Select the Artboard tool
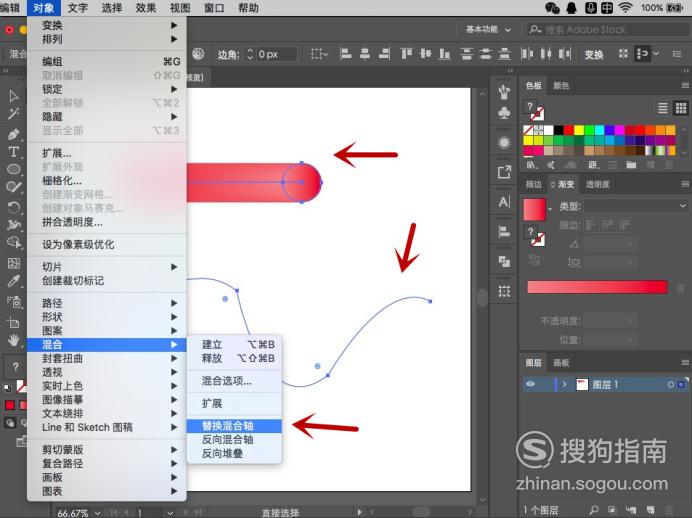Viewport: 692px width, 518px height. tap(14, 322)
